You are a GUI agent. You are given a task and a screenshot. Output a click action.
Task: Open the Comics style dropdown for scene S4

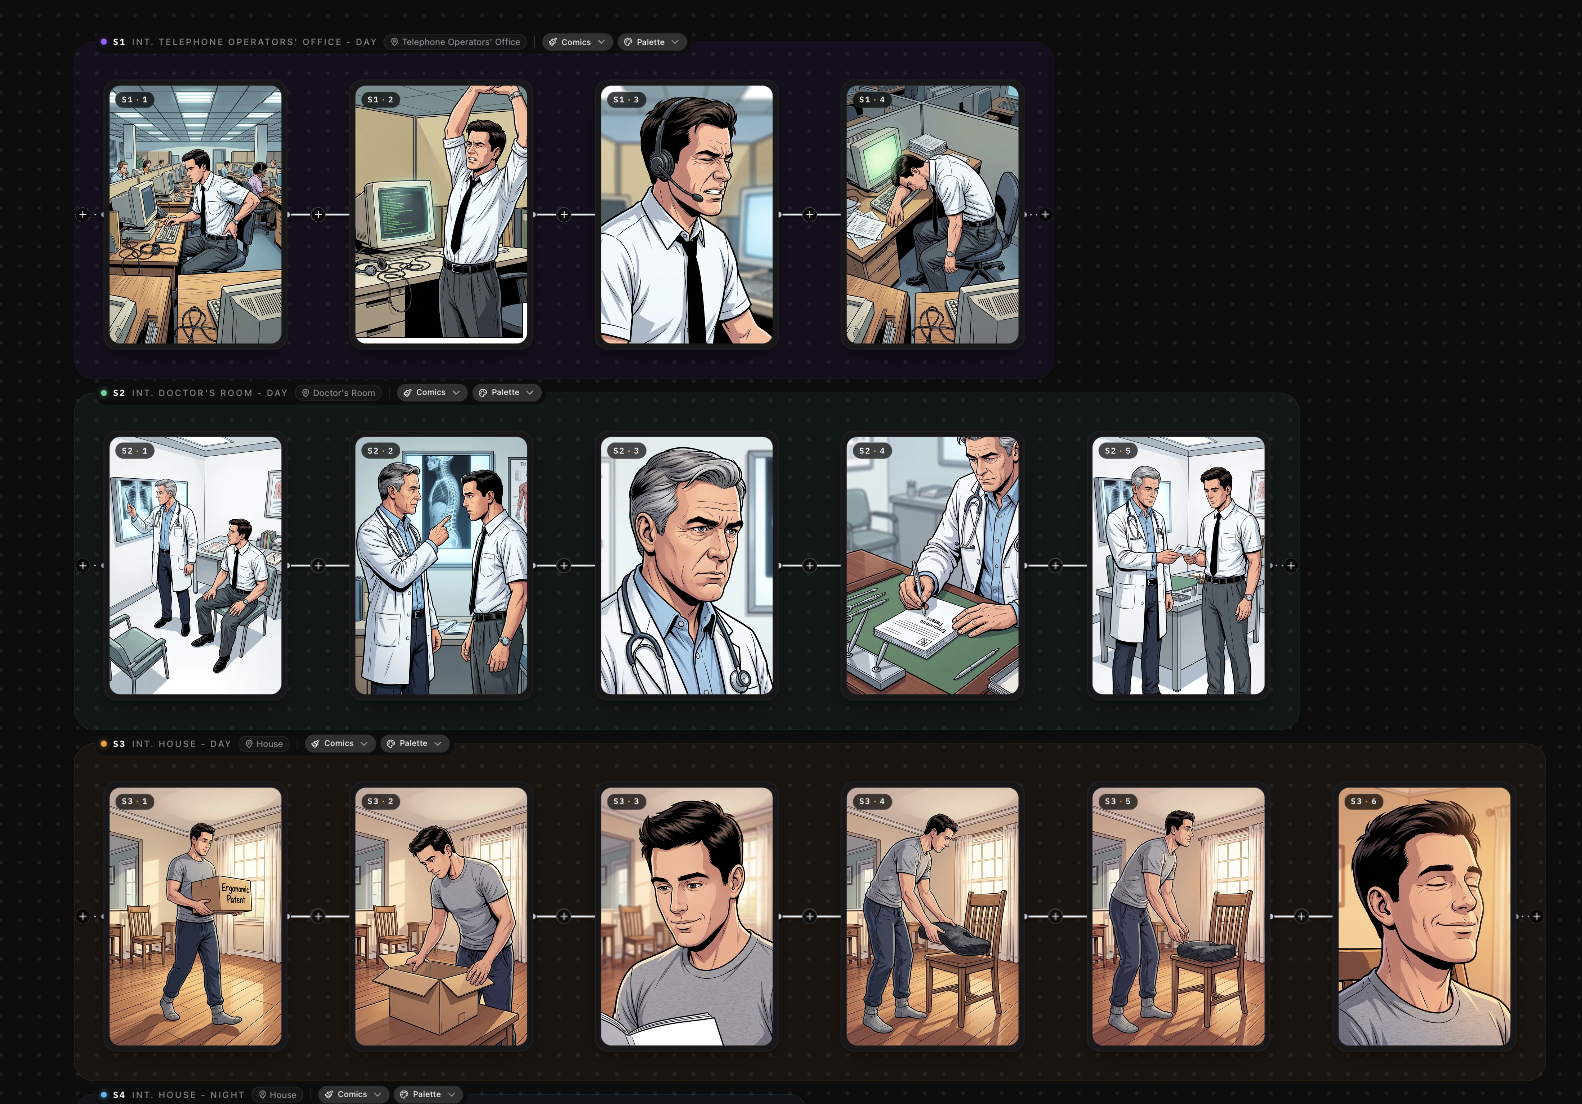pos(354,1095)
